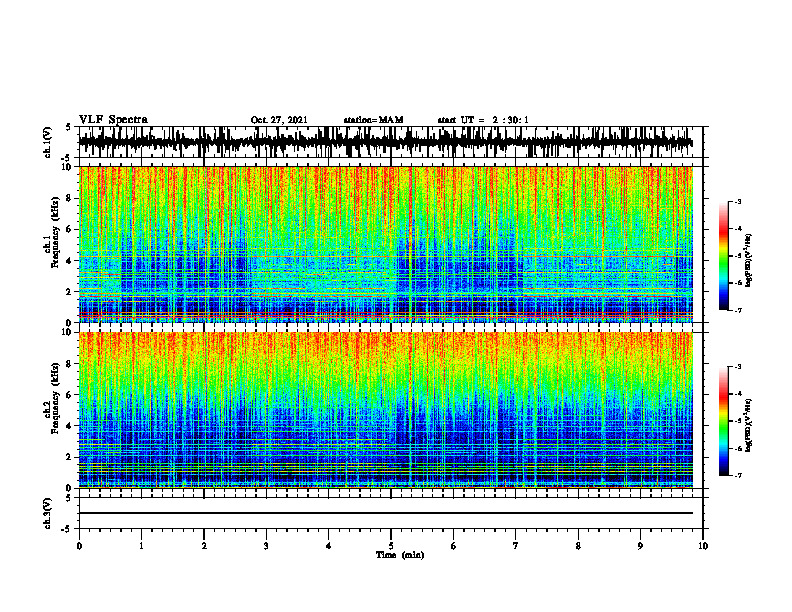Click time axis tick label "6"
Viewport: 792px width, 612px height.
click(454, 546)
